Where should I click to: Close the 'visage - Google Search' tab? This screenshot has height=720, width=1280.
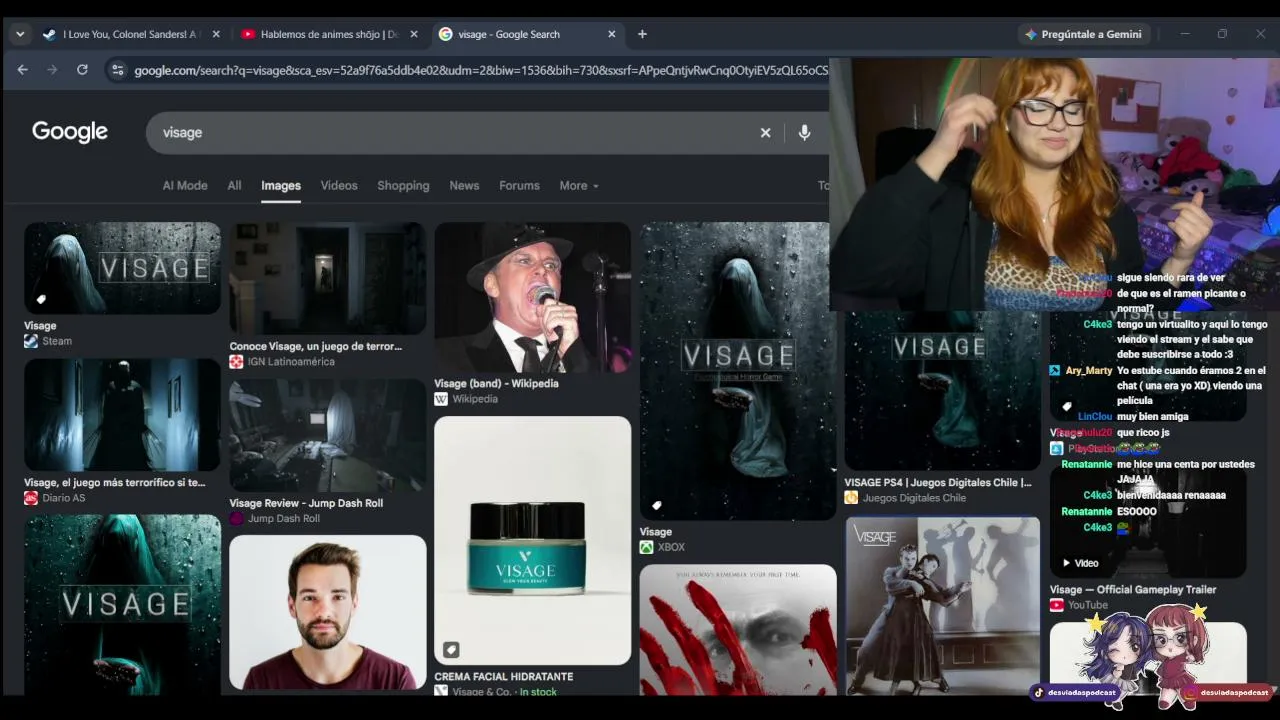coord(612,34)
